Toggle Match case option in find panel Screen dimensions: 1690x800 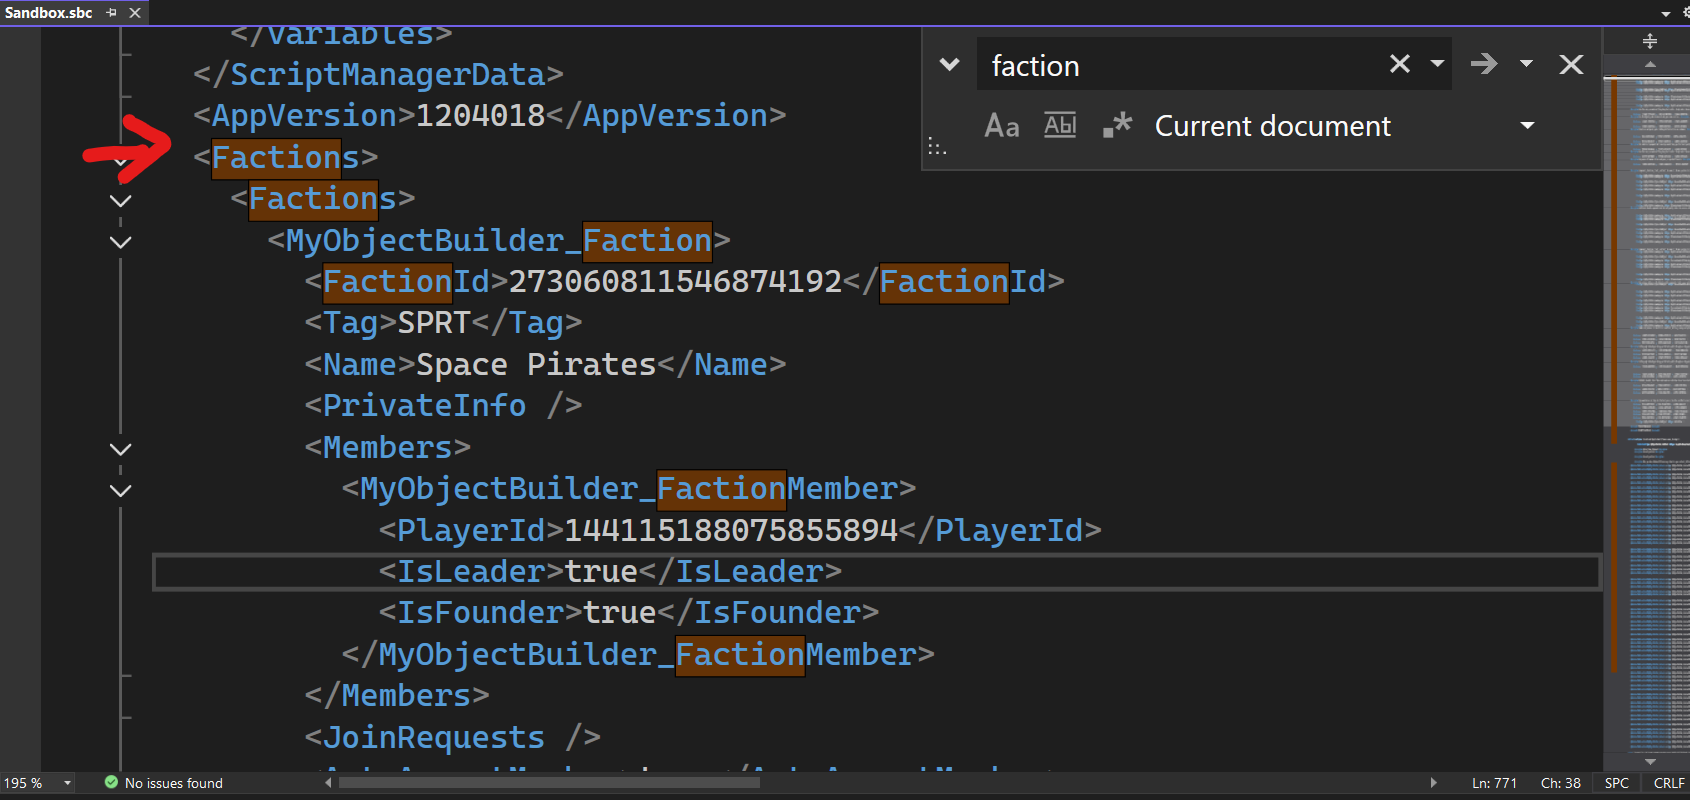click(1001, 126)
